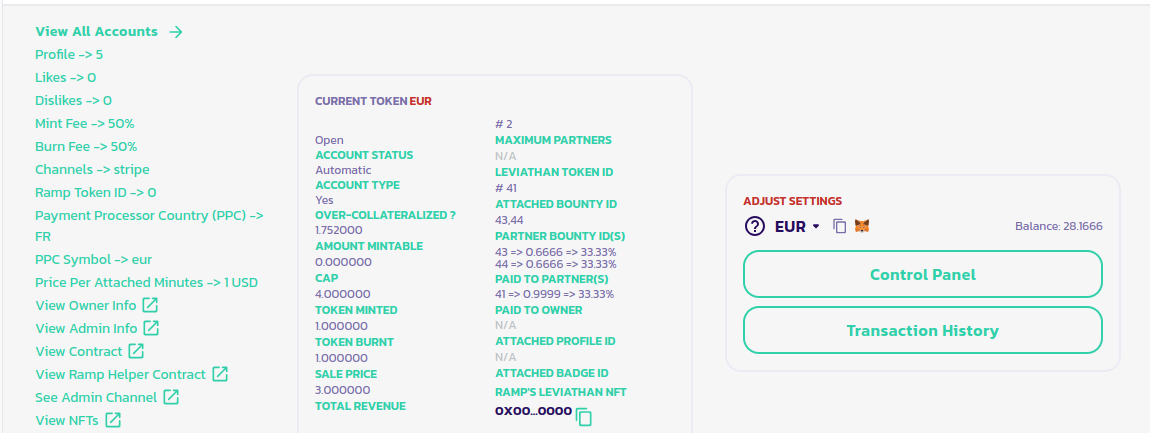This screenshot has width=1150, height=433.
Task: Copy the 0X00...0000 NFT address
Action: pyautogui.click(x=584, y=417)
